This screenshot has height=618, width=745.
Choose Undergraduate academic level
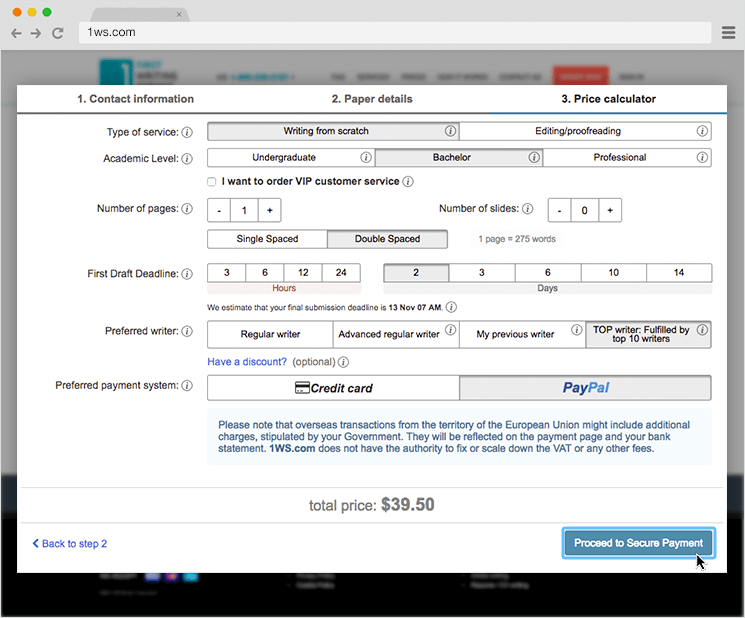point(284,158)
